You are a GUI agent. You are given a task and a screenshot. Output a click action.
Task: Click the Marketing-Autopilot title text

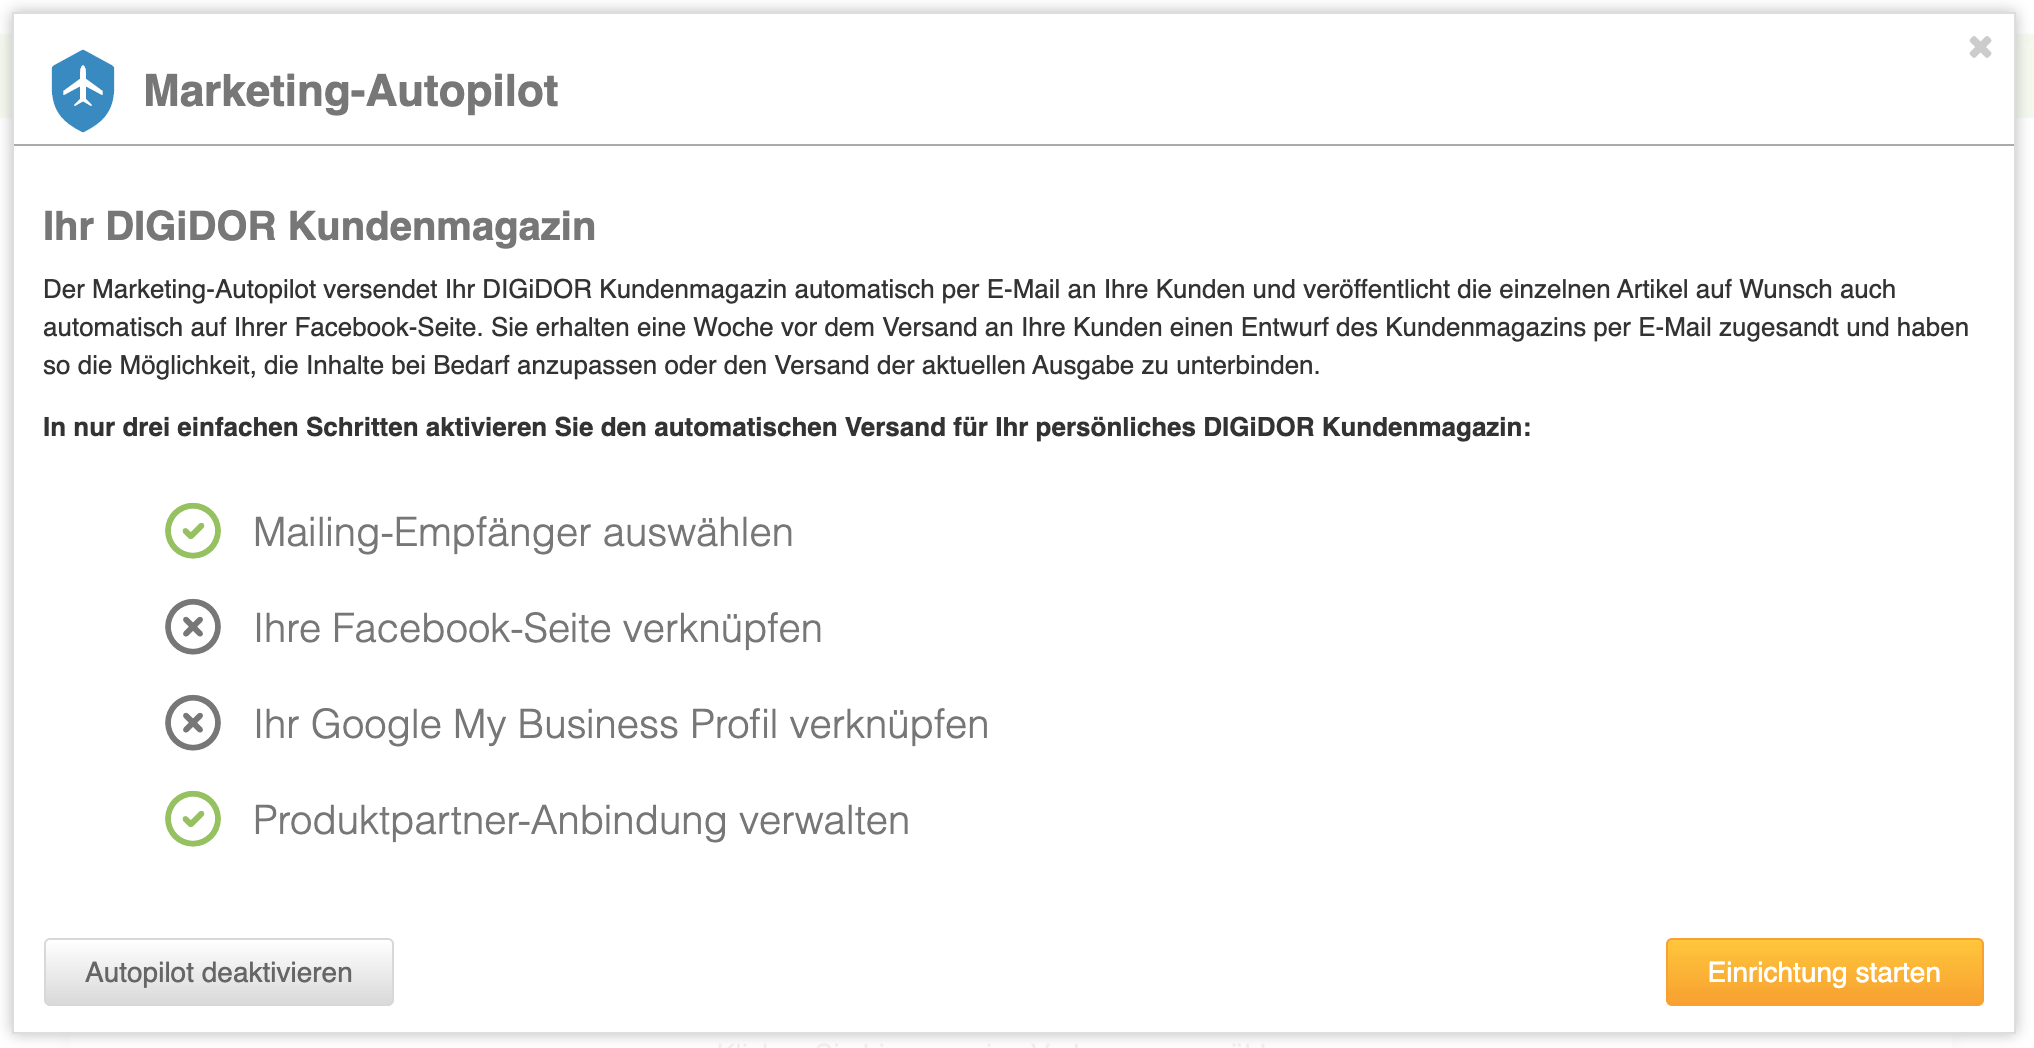(351, 91)
